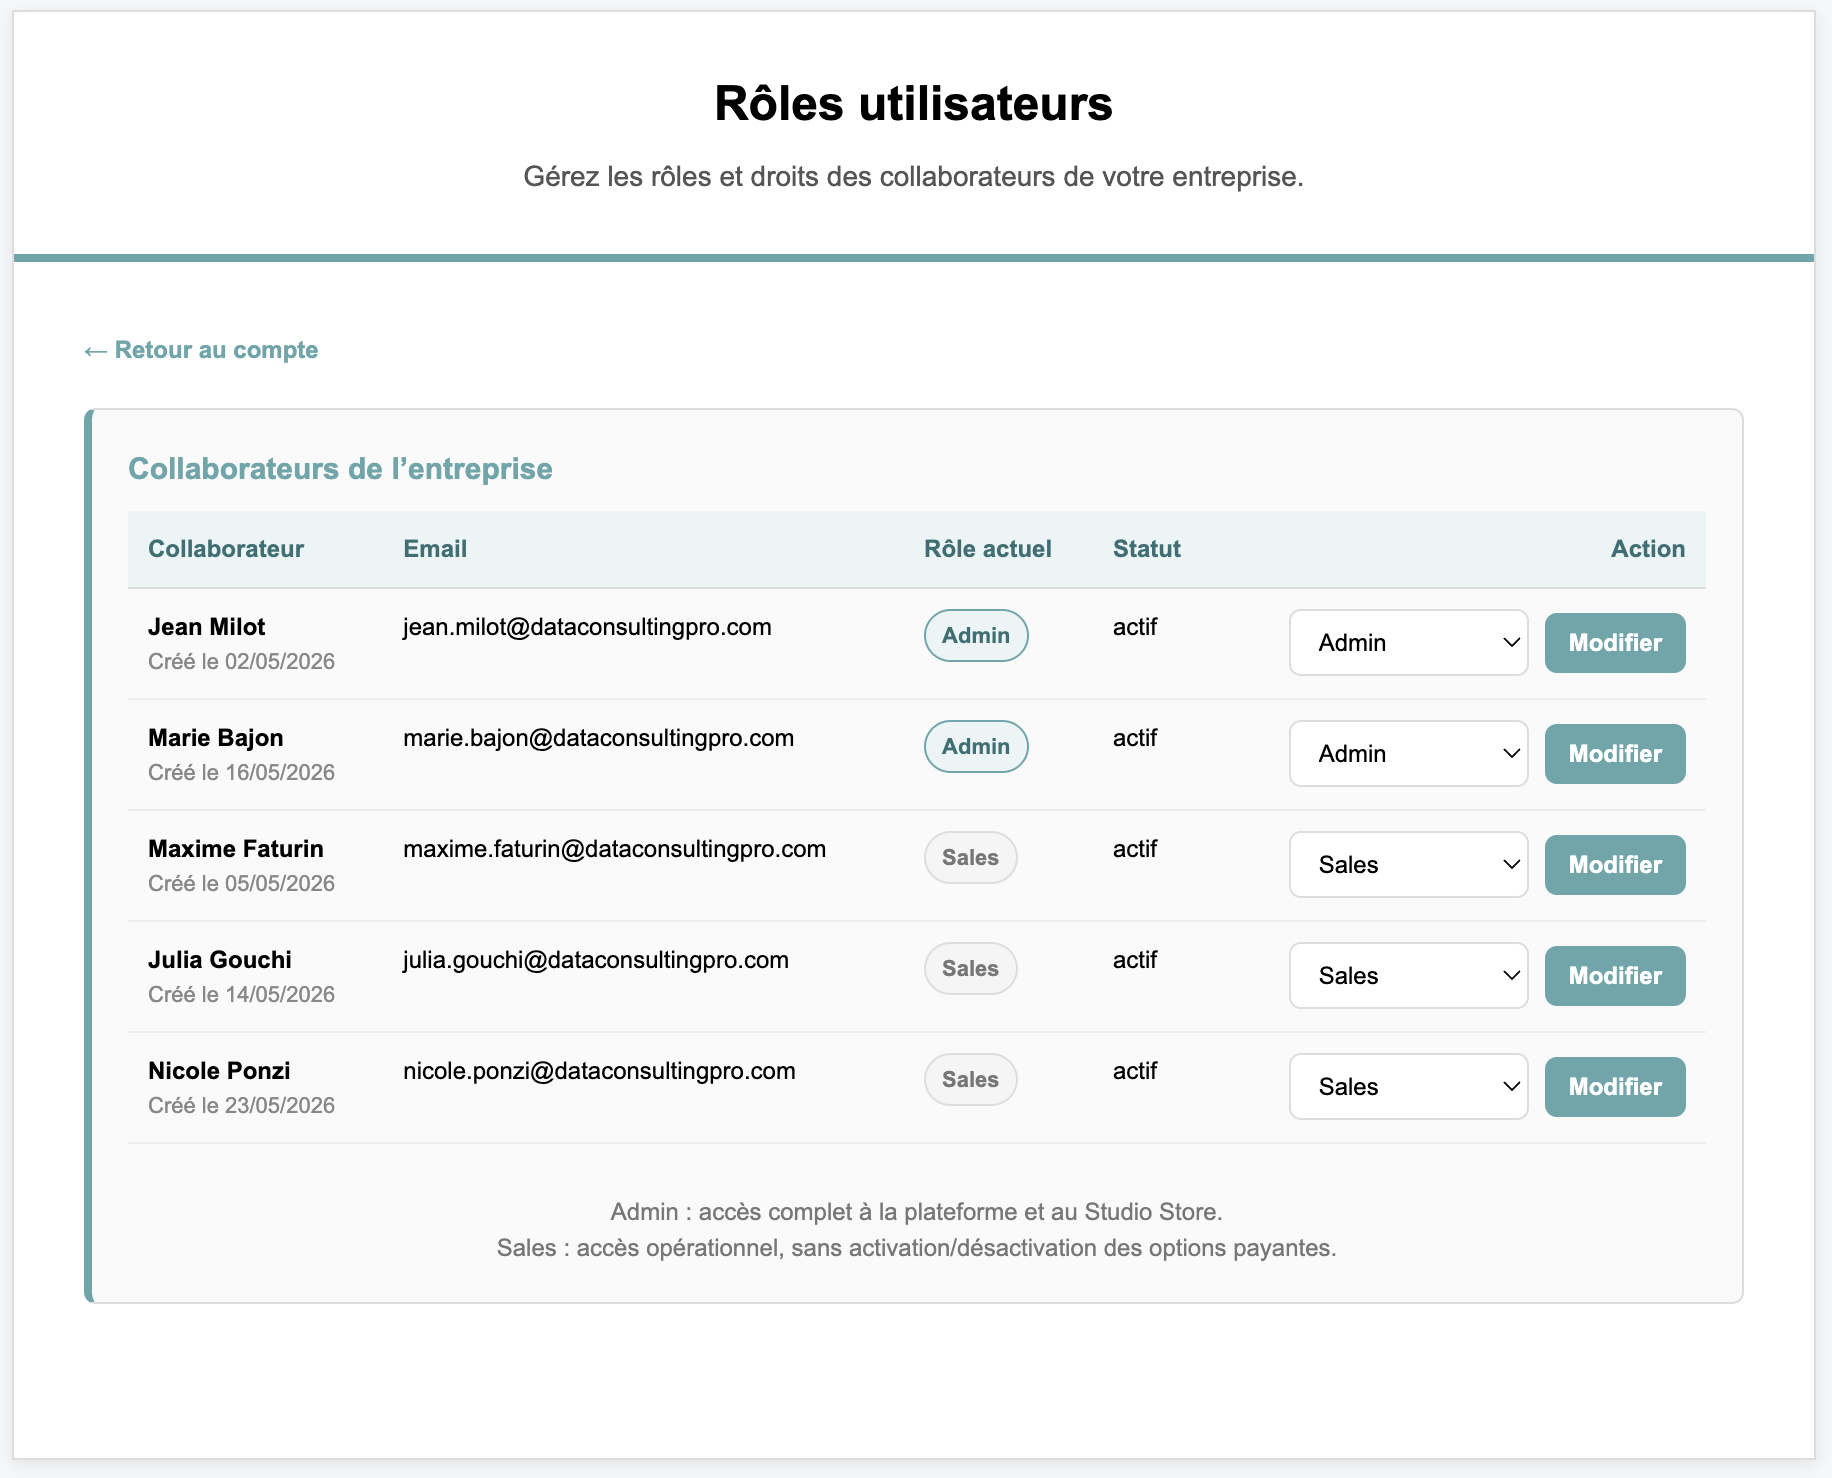Click Sales badge in Julia Gouchi row
1832x1478 pixels.
click(970, 969)
